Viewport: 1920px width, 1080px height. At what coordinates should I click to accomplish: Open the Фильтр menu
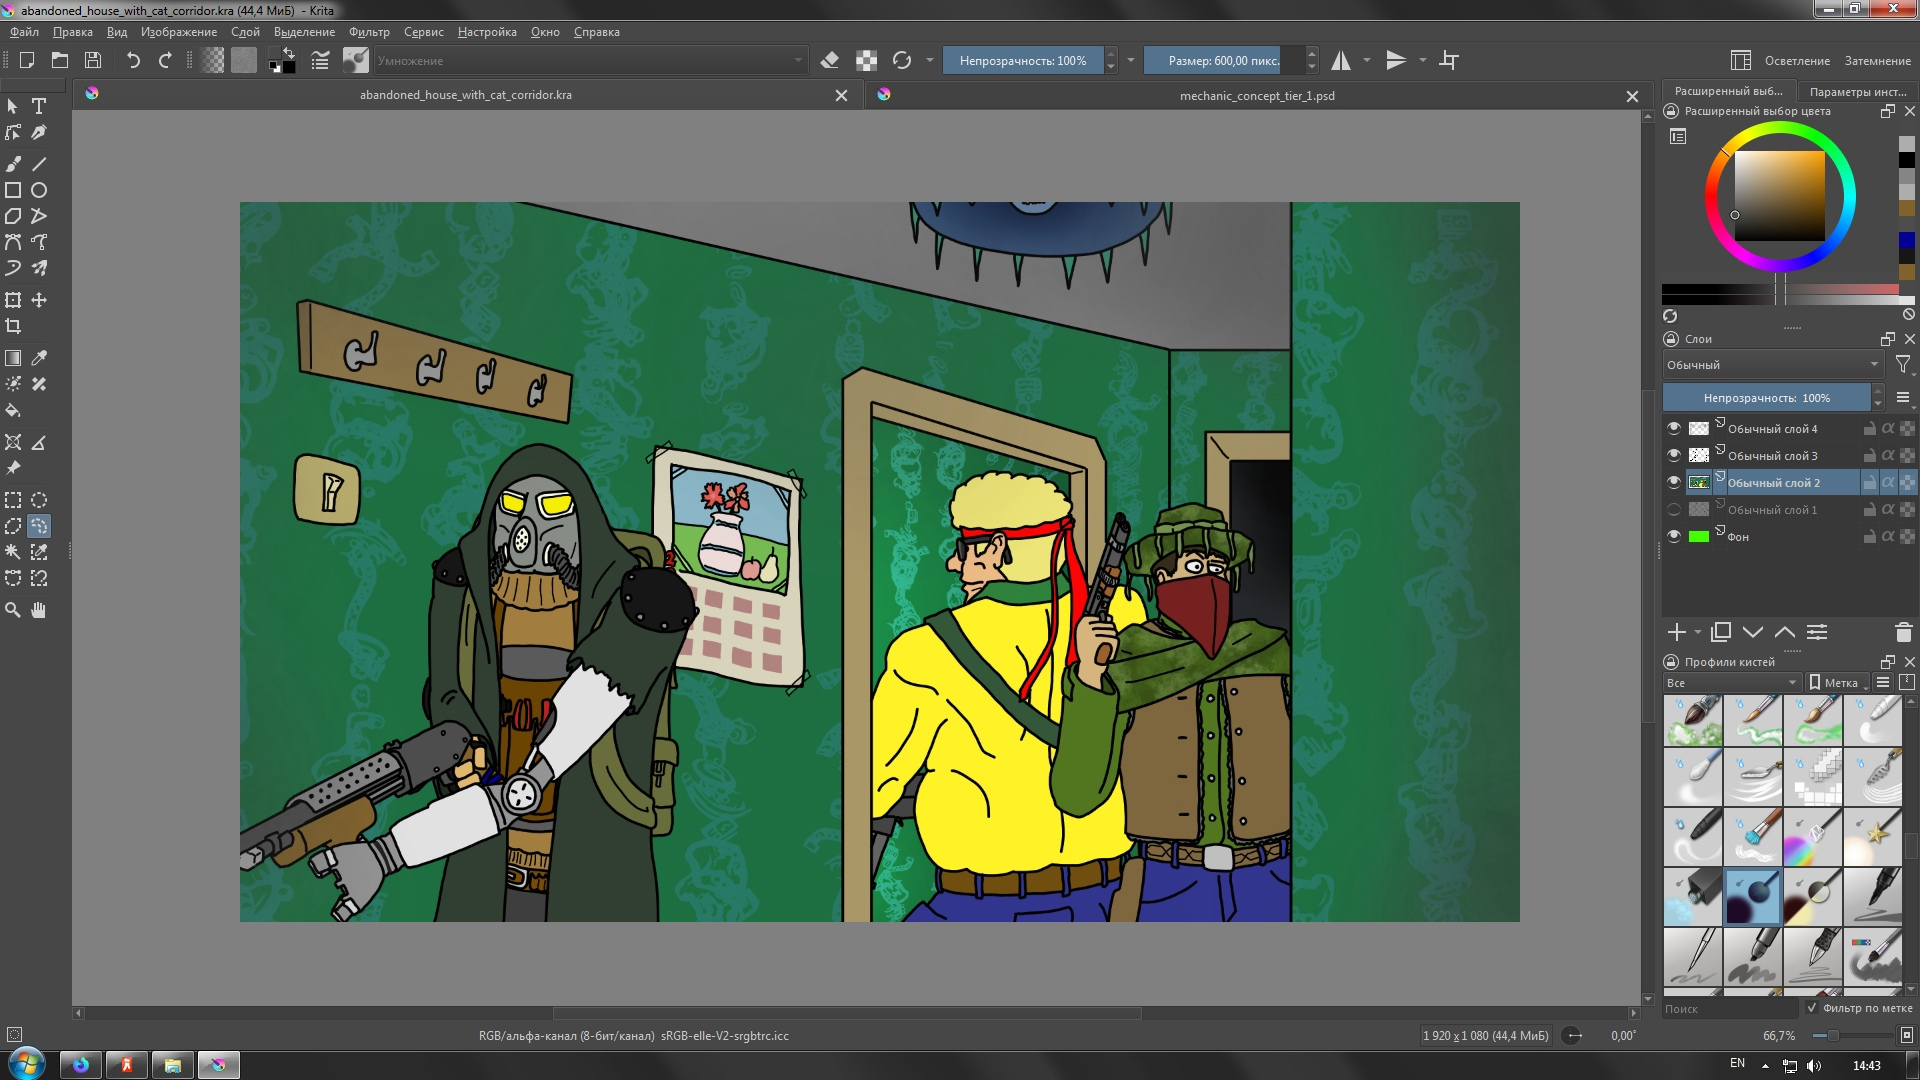coord(369,32)
